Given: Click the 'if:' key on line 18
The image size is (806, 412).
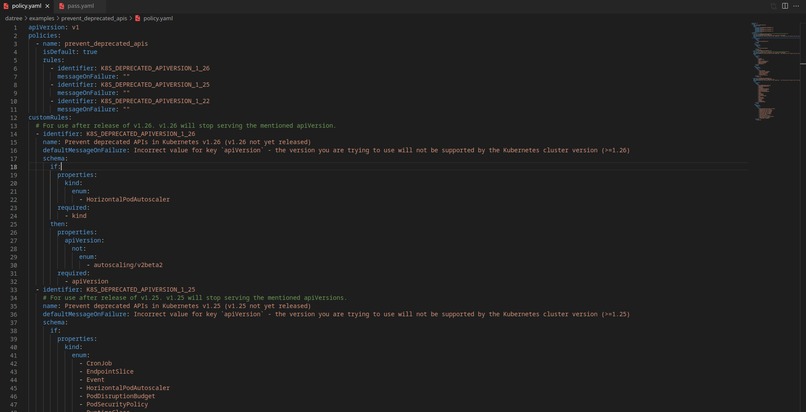Looking at the screenshot, I should pos(56,167).
